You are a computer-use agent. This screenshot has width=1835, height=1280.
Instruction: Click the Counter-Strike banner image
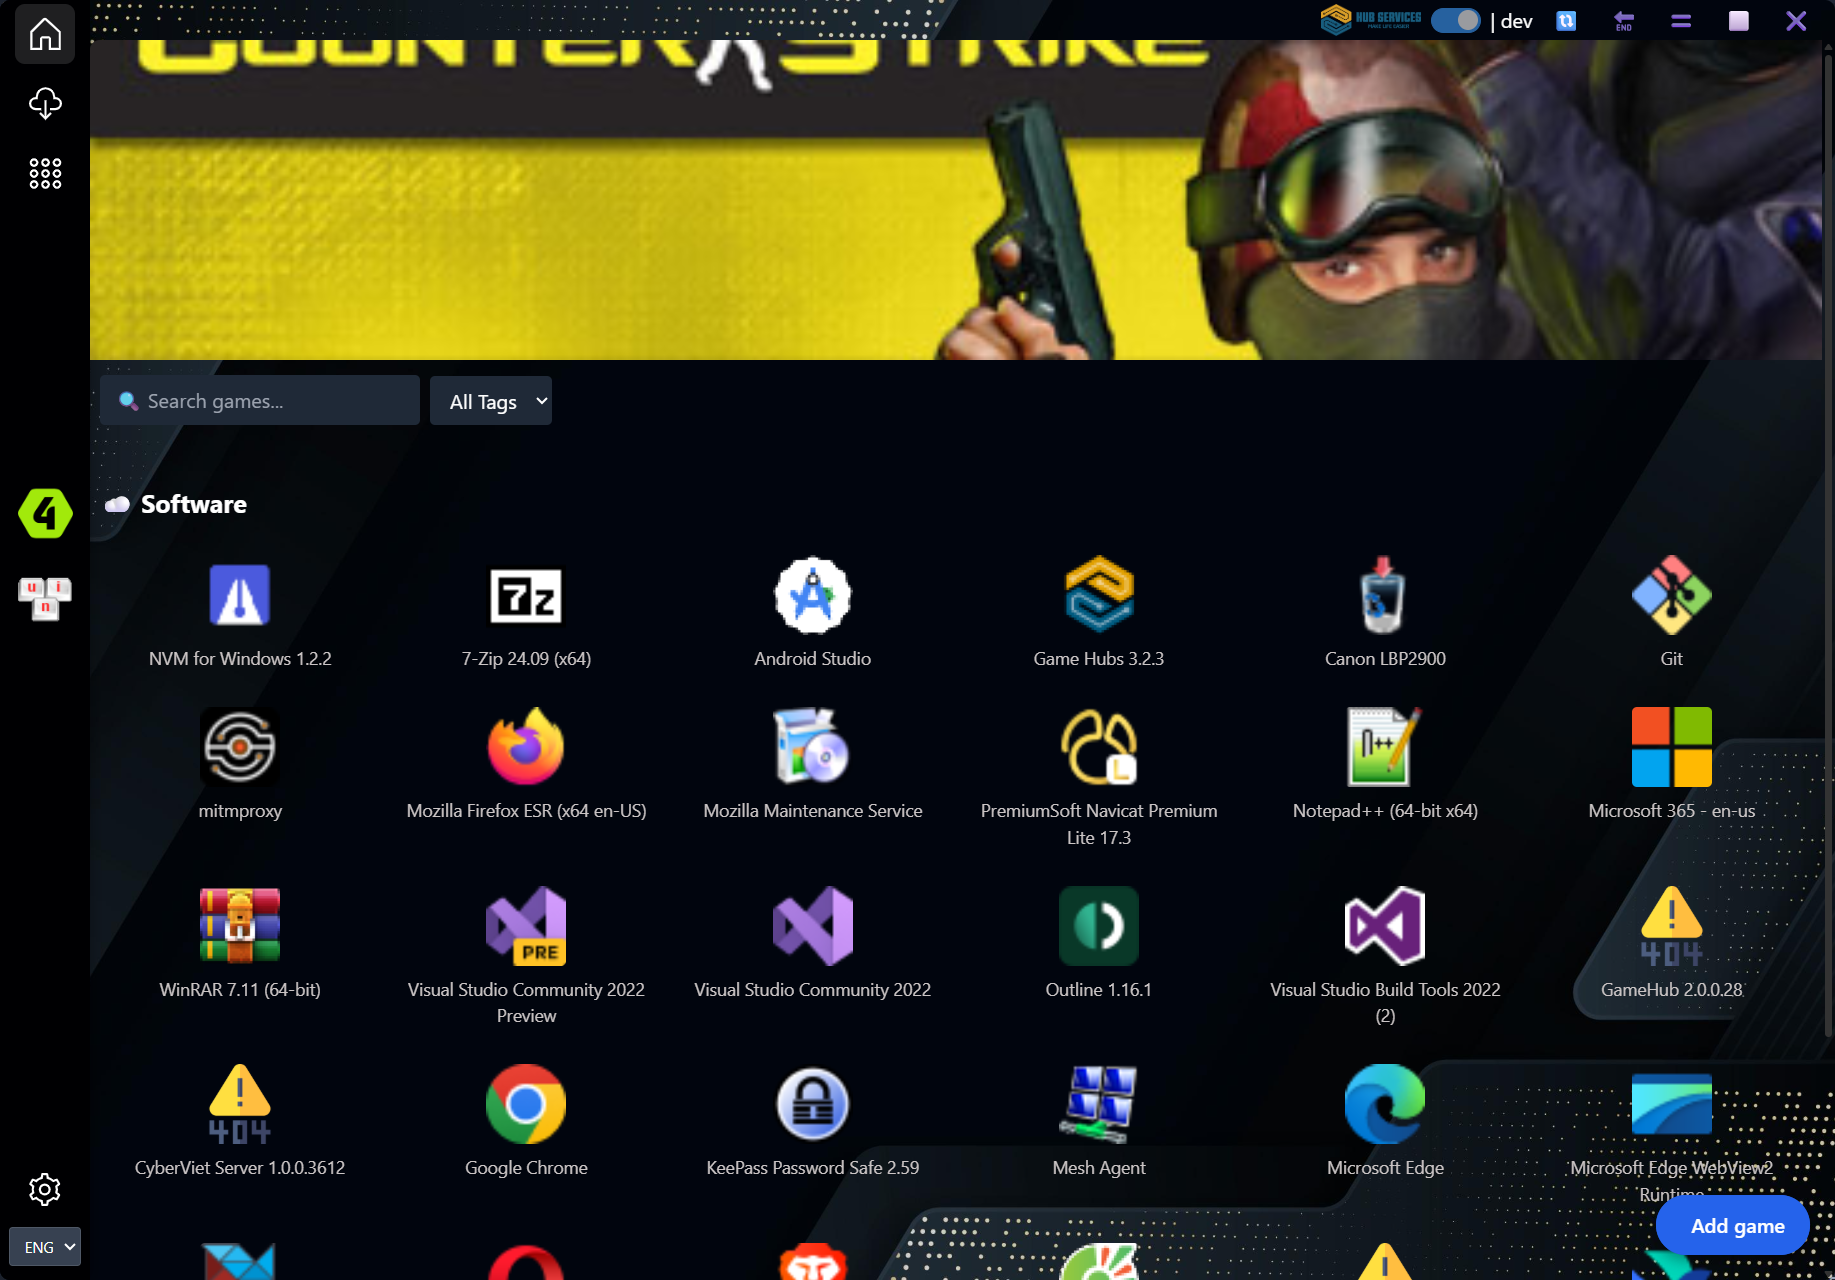pos(955,200)
